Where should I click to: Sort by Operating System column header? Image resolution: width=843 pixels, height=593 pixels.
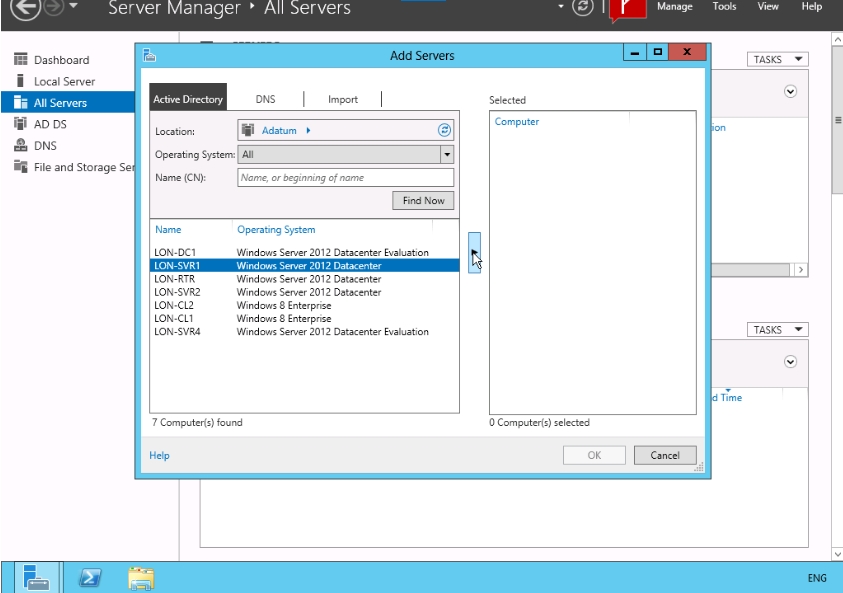(x=276, y=230)
